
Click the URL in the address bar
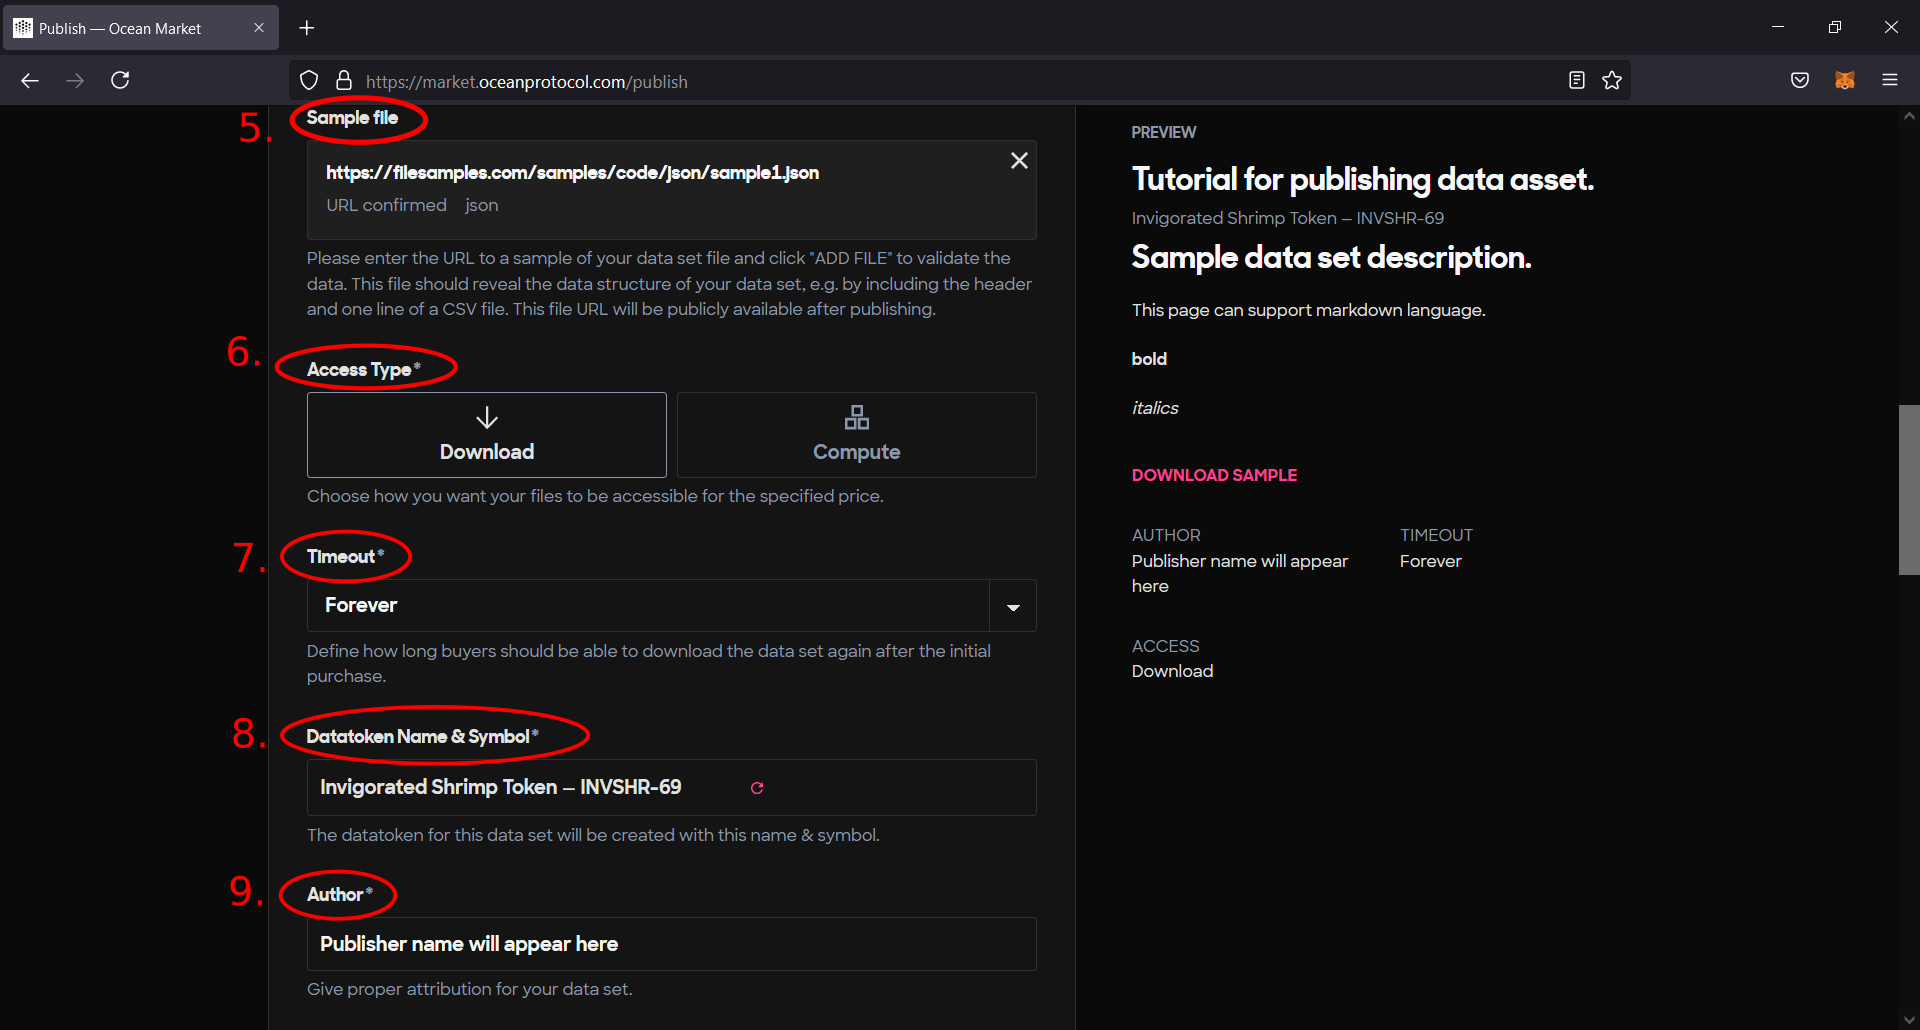(527, 82)
